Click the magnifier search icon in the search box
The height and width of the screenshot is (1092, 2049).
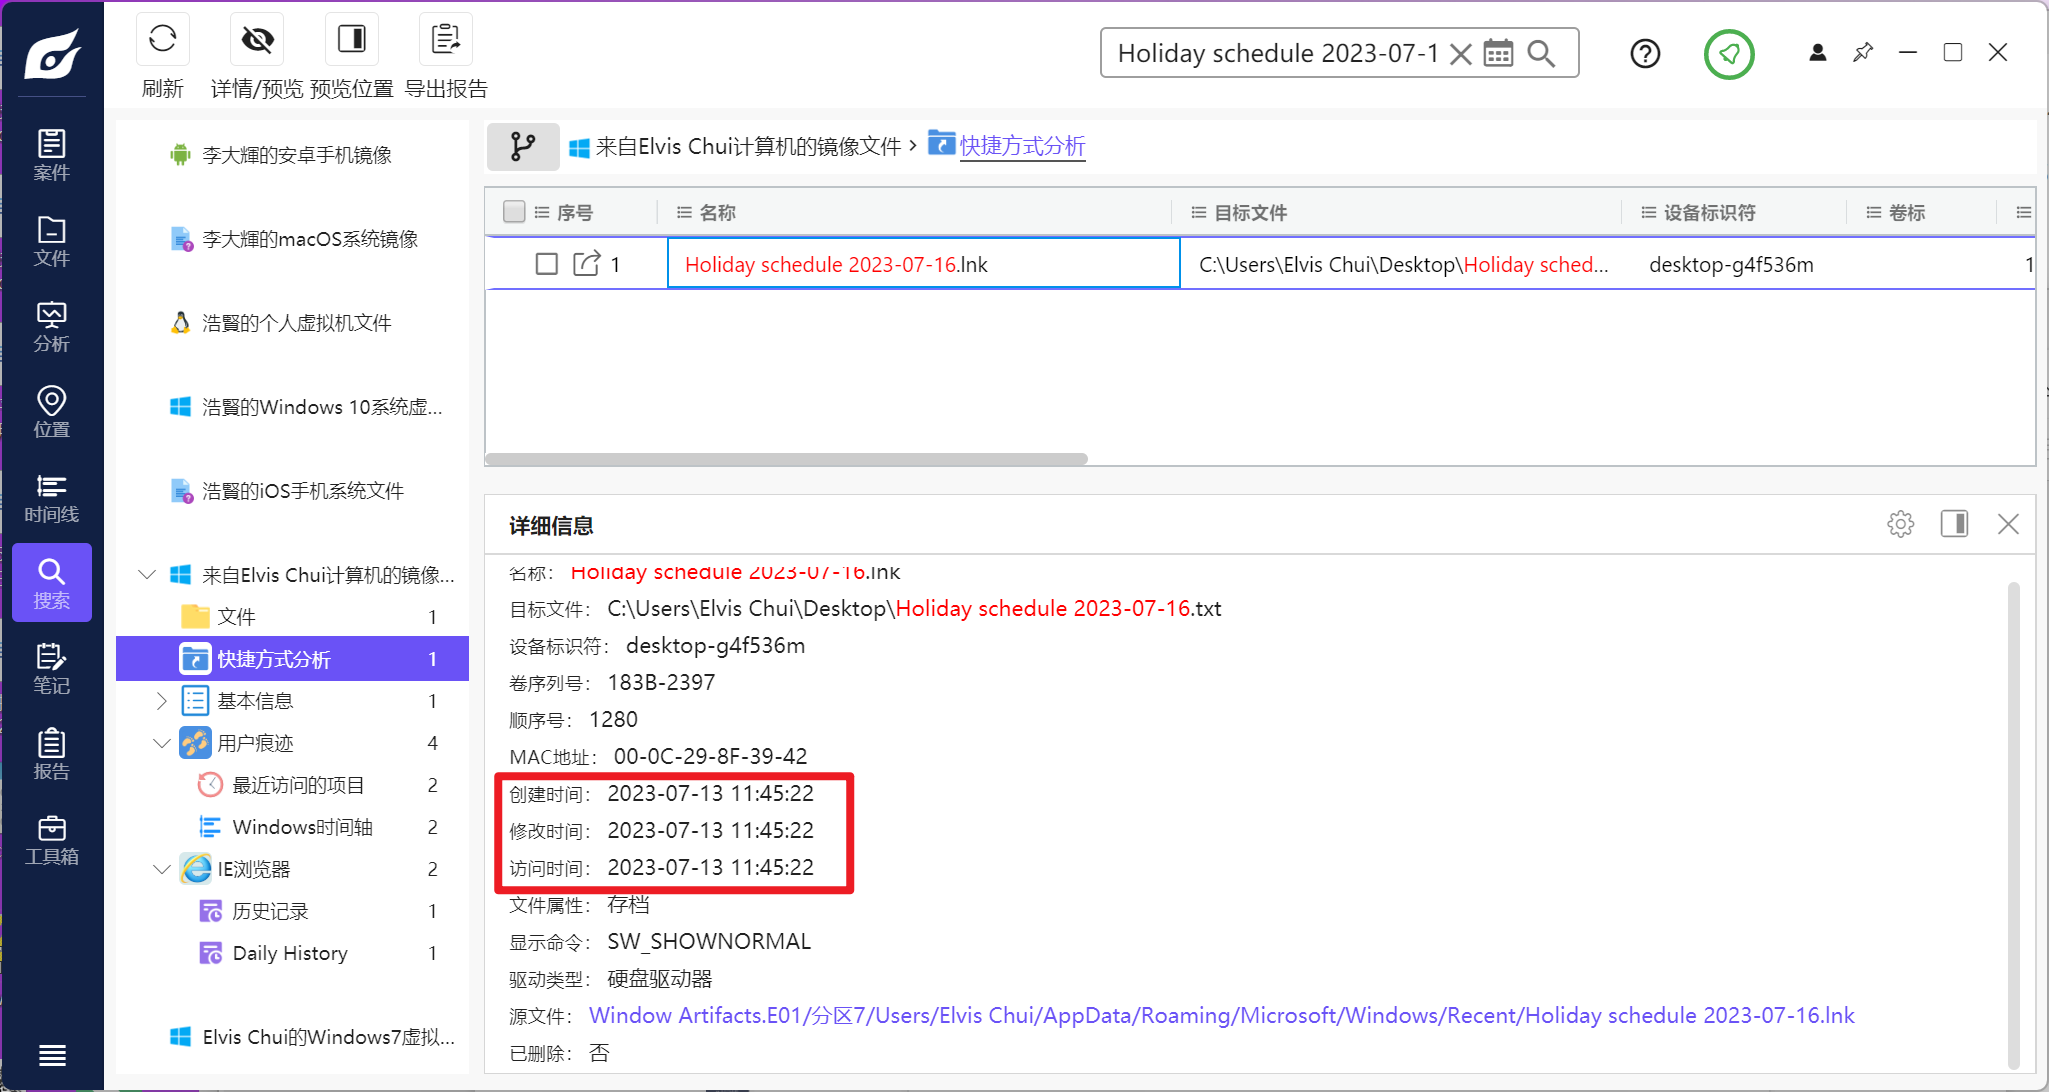tap(1541, 53)
